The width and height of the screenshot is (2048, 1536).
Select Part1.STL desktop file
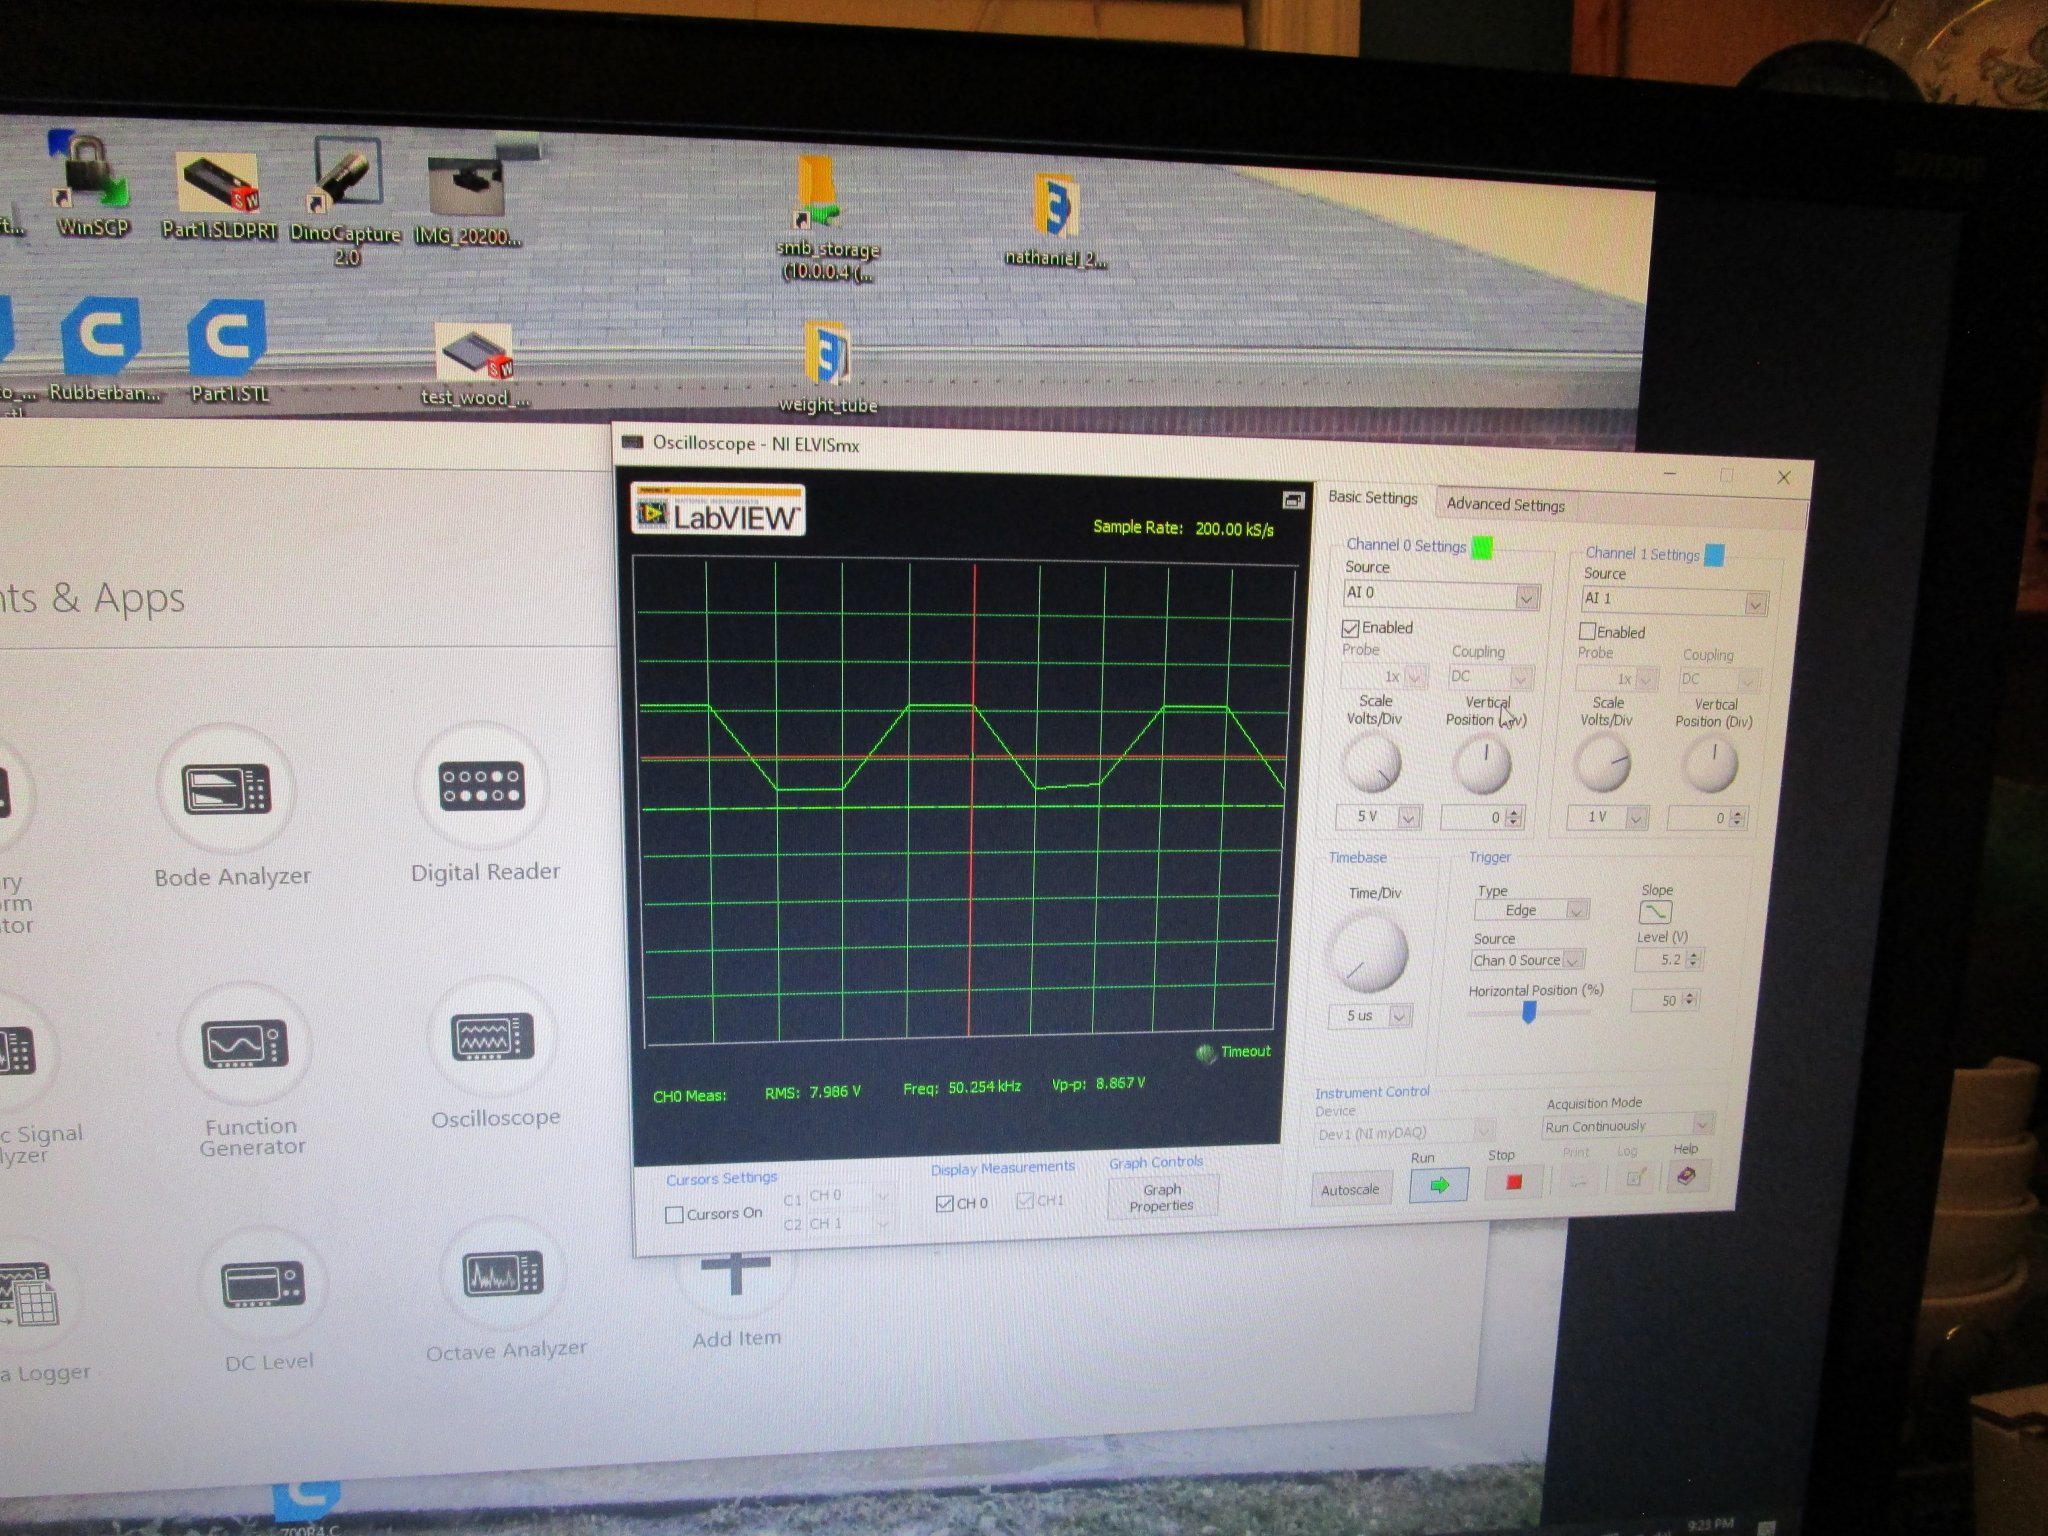pos(230,350)
